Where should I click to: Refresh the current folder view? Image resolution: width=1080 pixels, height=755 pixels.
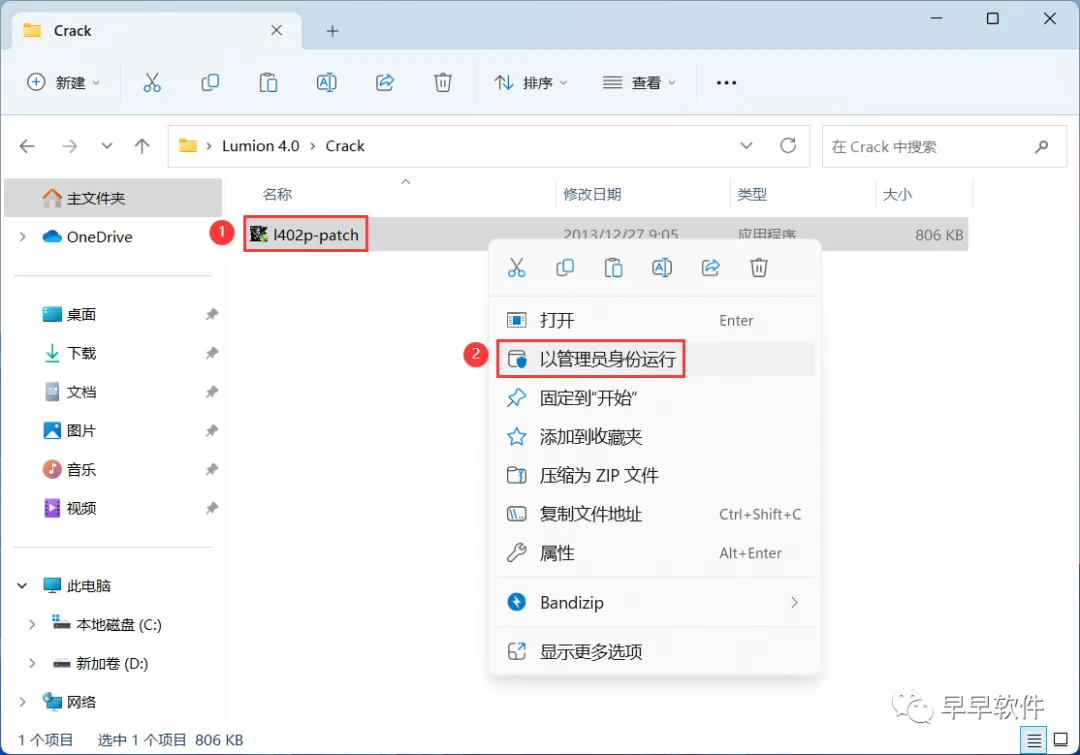(x=788, y=146)
